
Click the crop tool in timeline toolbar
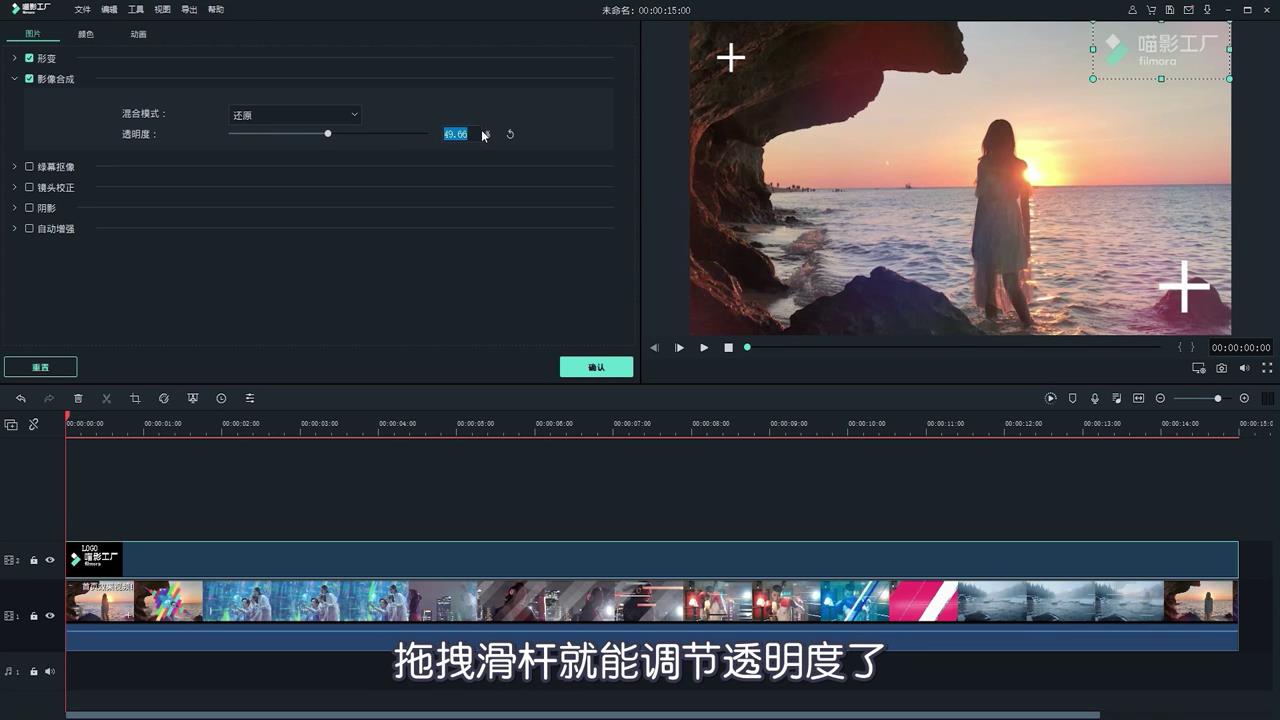click(x=135, y=398)
